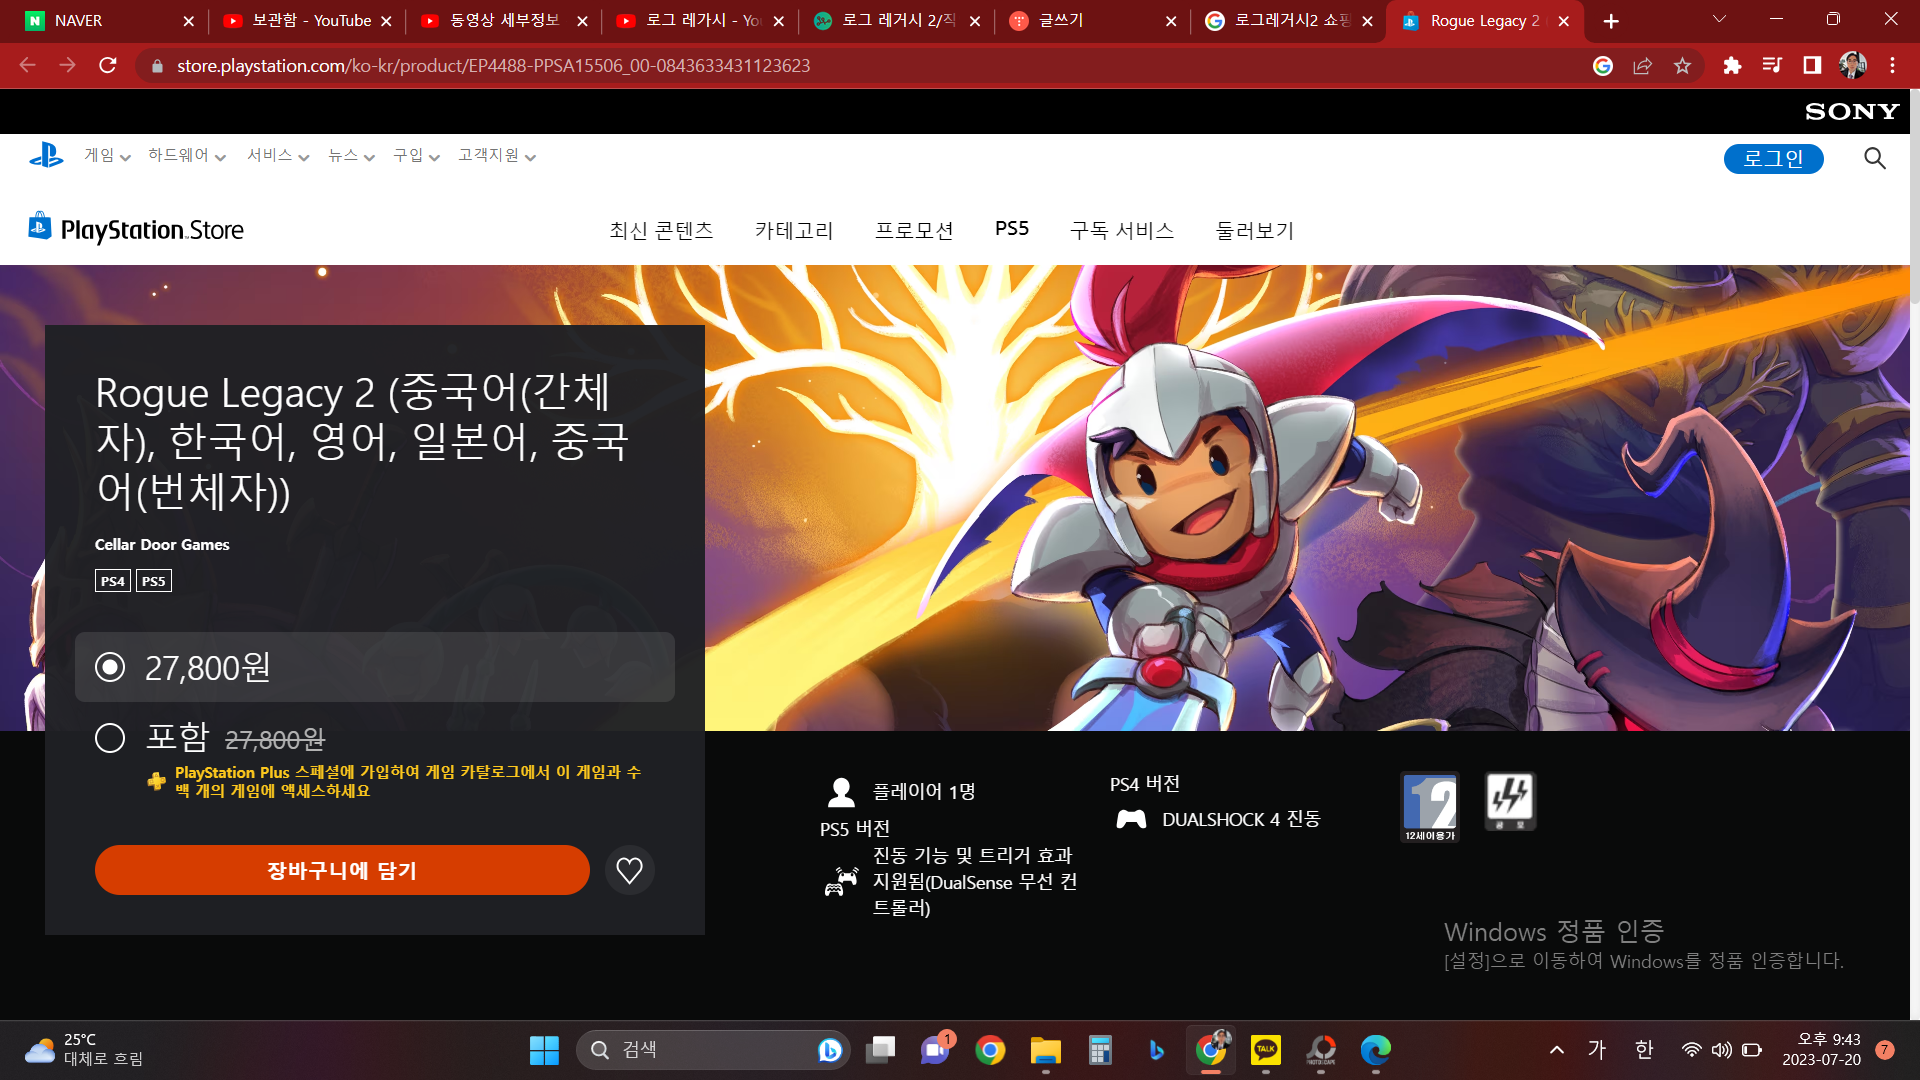Open File Explorer from the taskbar

[x=1045, y=1050]
